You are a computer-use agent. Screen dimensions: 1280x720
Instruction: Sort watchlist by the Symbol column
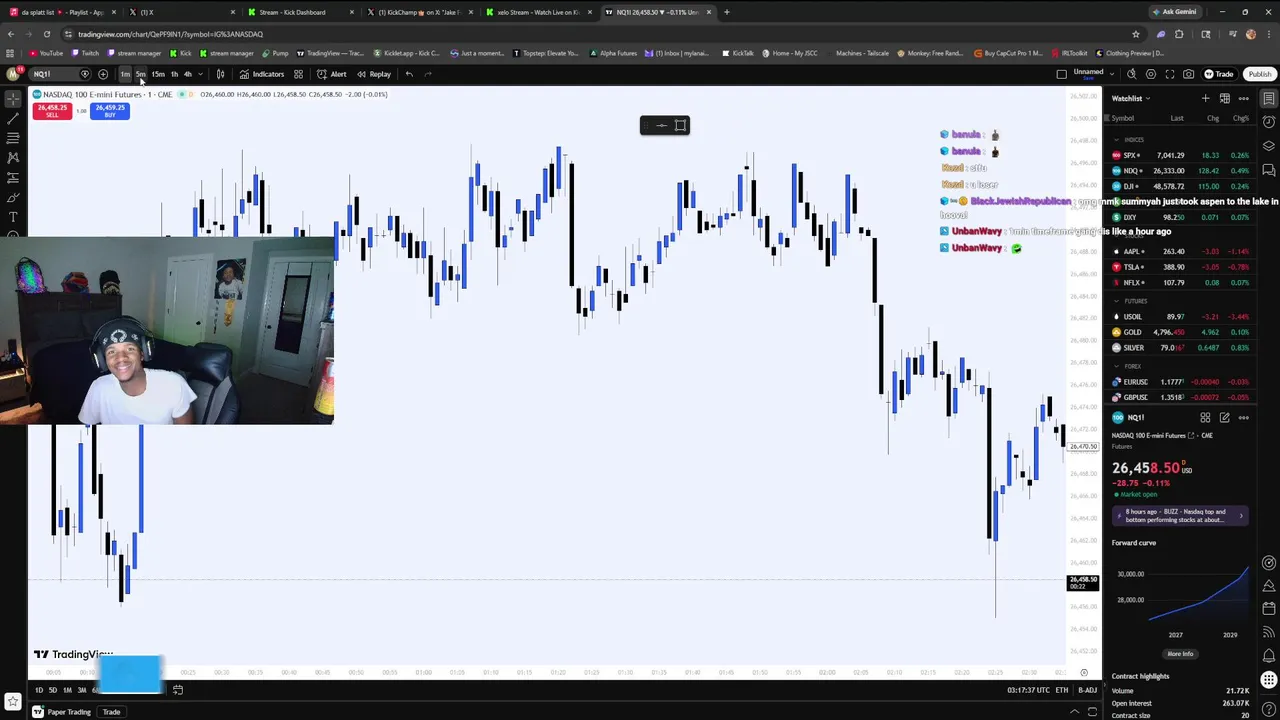[1123, 118]
